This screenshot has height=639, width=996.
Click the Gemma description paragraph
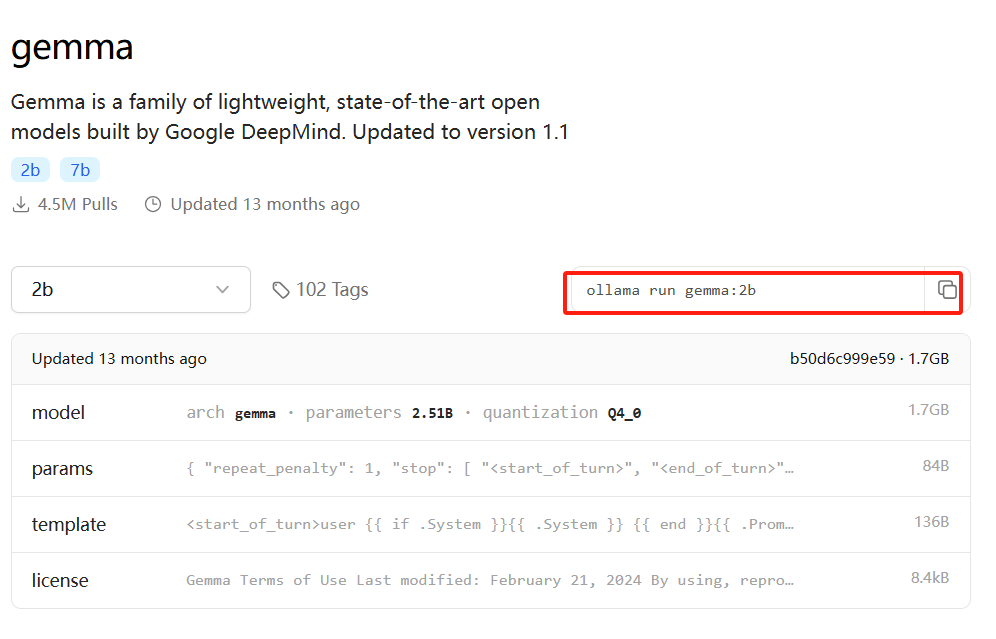(x=290, y=117)
